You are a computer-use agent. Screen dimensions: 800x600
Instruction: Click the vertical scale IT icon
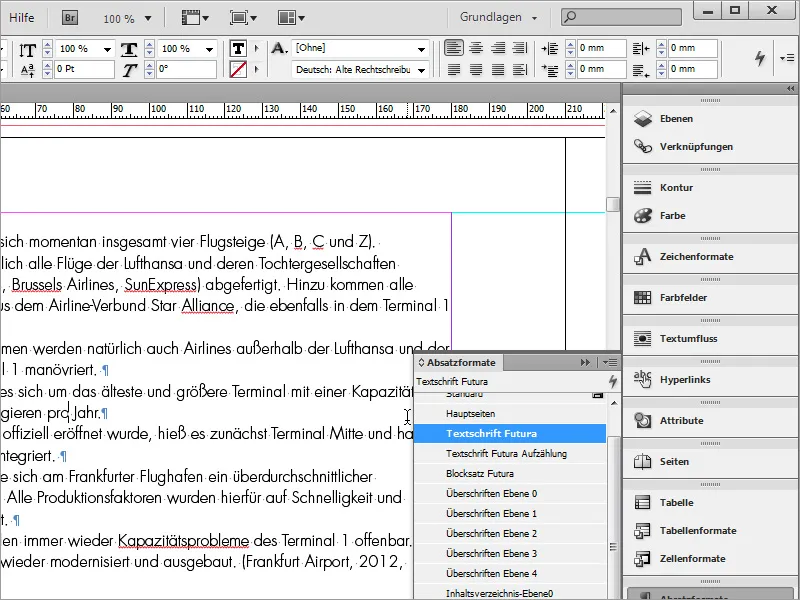(x=27, y=50)
